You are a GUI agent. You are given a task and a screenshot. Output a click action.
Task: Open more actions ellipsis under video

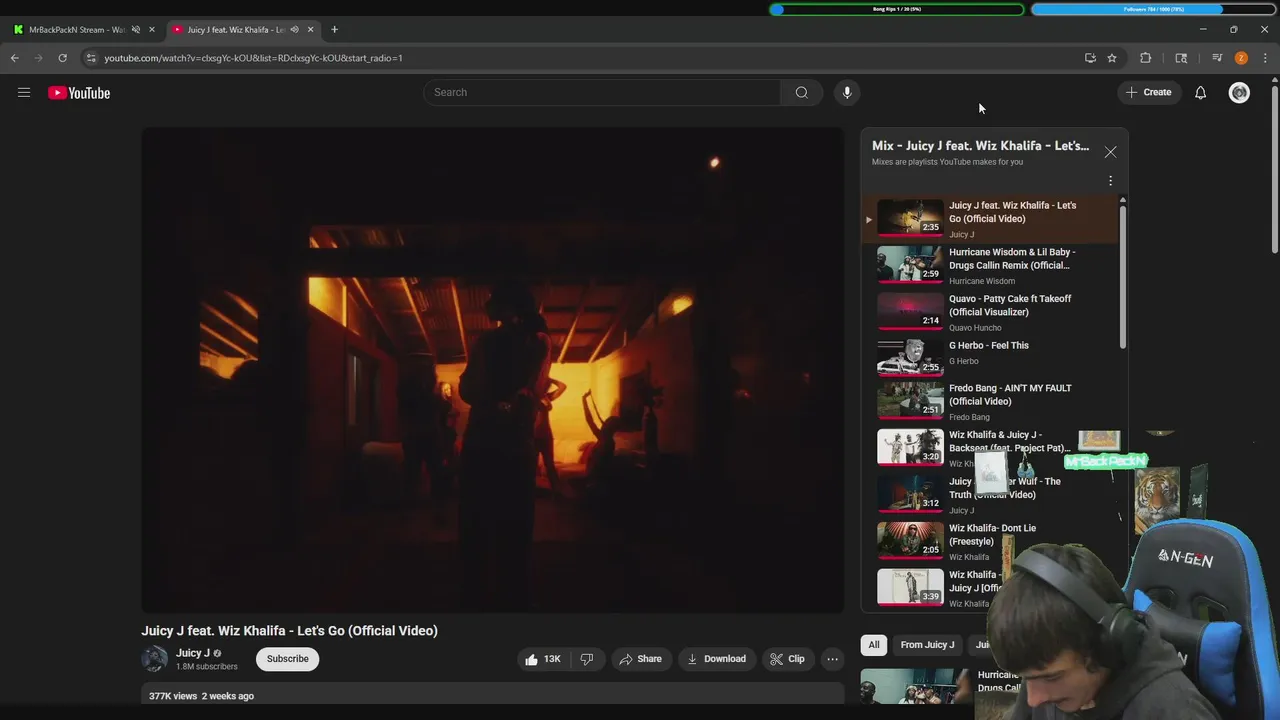point(832,659)
